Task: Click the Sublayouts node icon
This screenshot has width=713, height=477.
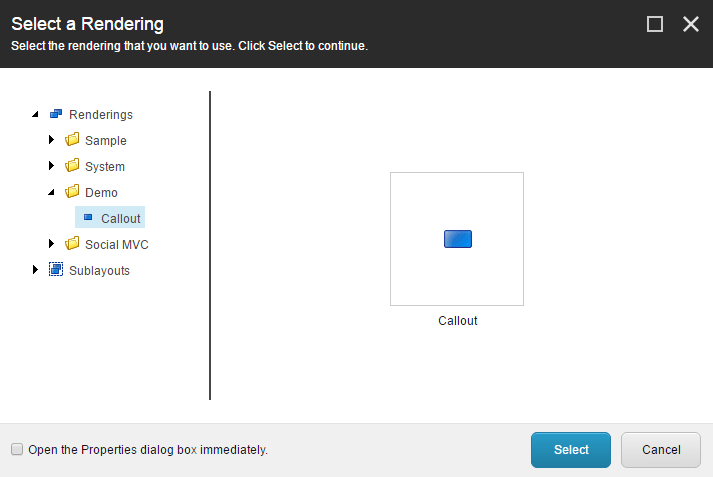Action: tap(56, 270)
